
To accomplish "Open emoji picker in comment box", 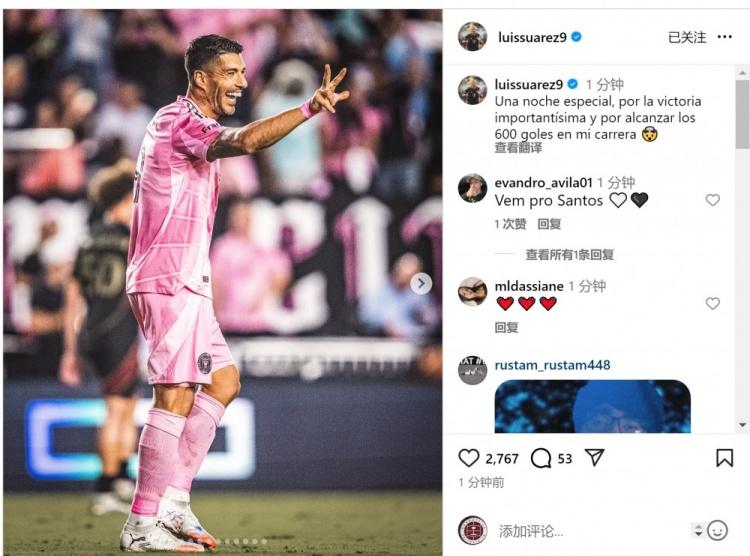I will [x=717, y=530].
